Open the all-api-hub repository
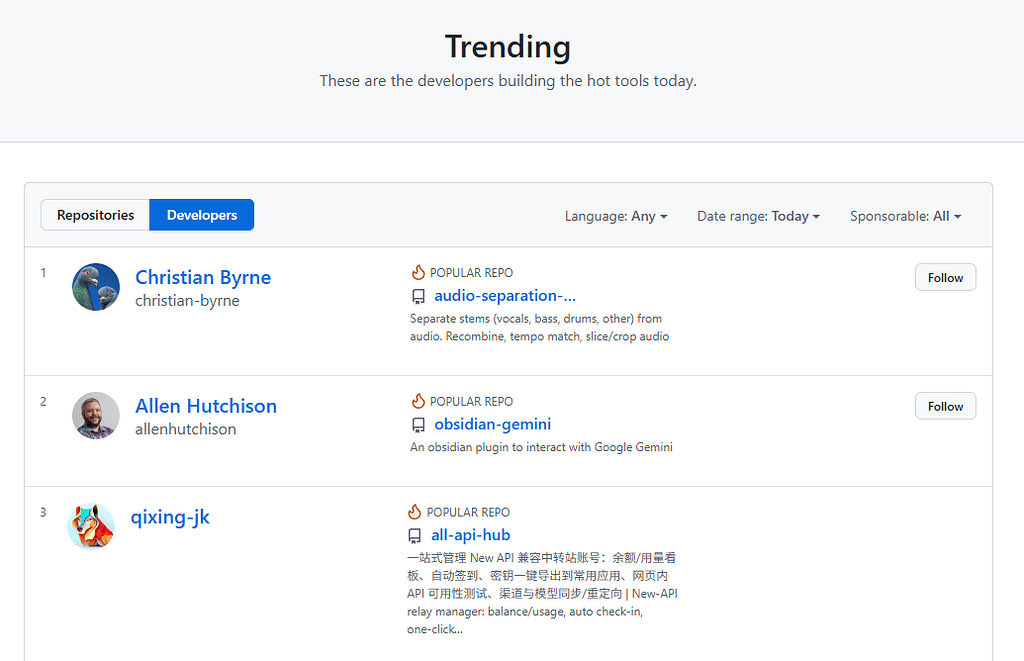 coord(470,535)
